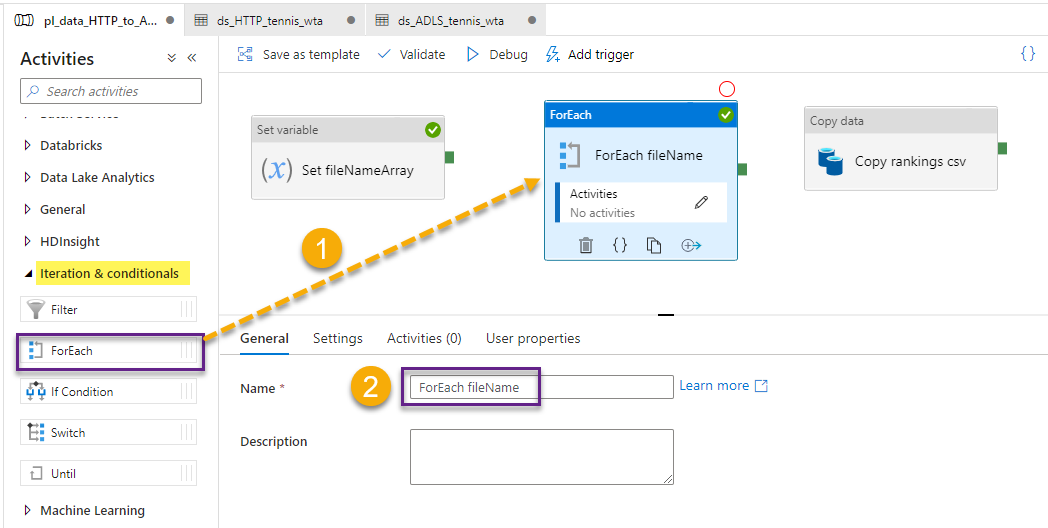Open ForEach activity code view braces icon
This screenshot has width=1048, height=528.
pos(620,245)
